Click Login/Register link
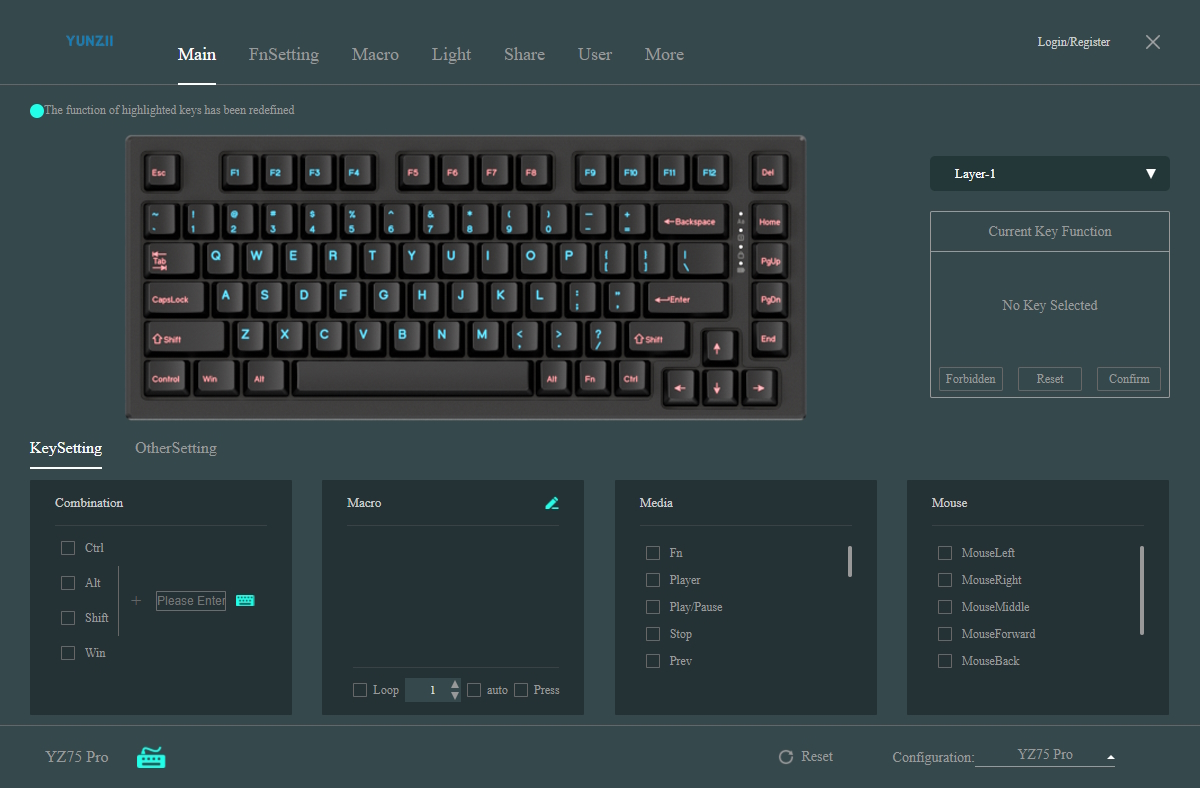The height and width of the screenshot is (788, 1200). coord(1074,42)
